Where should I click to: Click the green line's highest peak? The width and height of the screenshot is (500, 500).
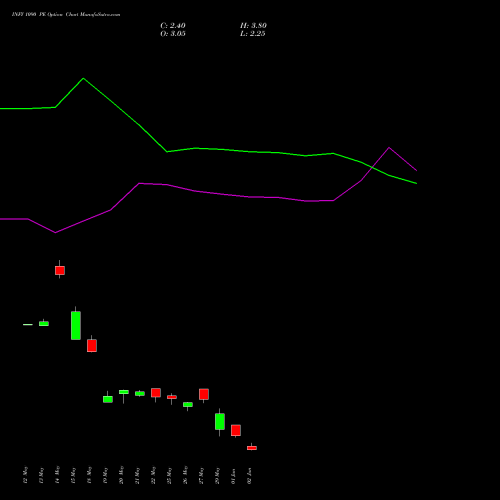tap(83, 79)
